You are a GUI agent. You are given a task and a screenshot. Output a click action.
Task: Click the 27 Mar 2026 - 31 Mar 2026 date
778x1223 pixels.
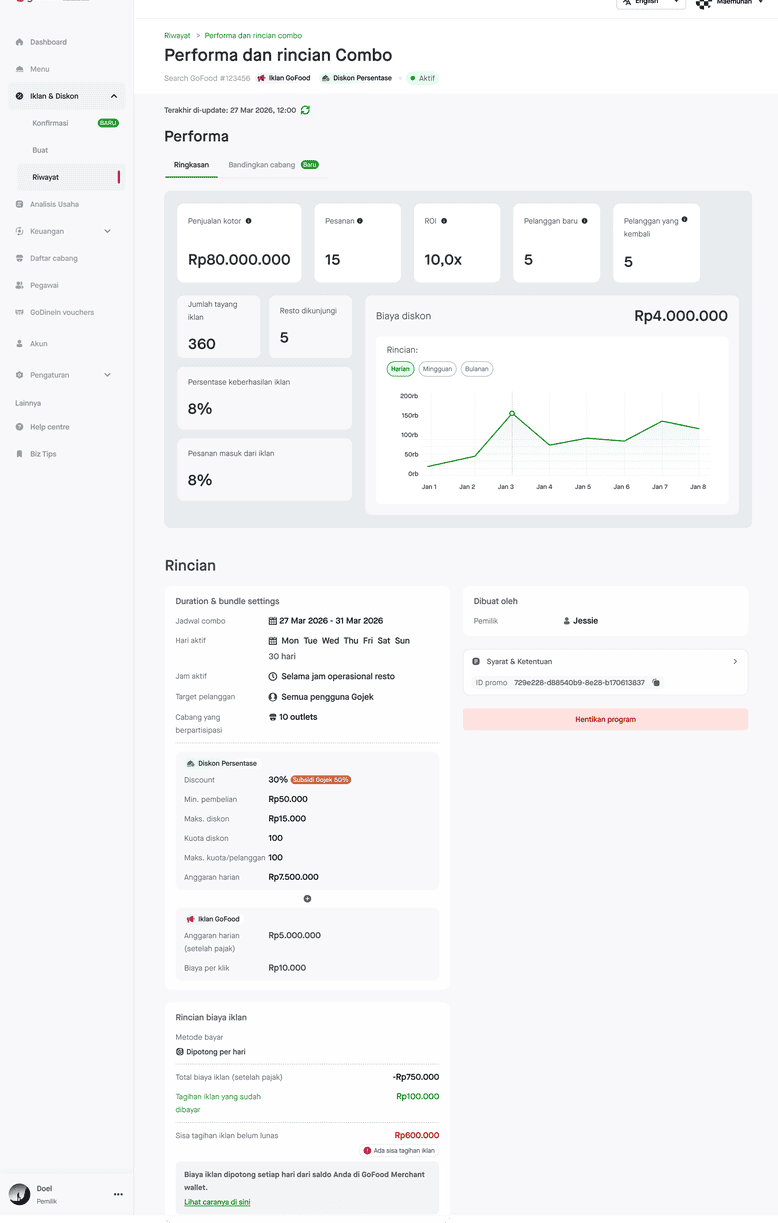click(331, 621)
